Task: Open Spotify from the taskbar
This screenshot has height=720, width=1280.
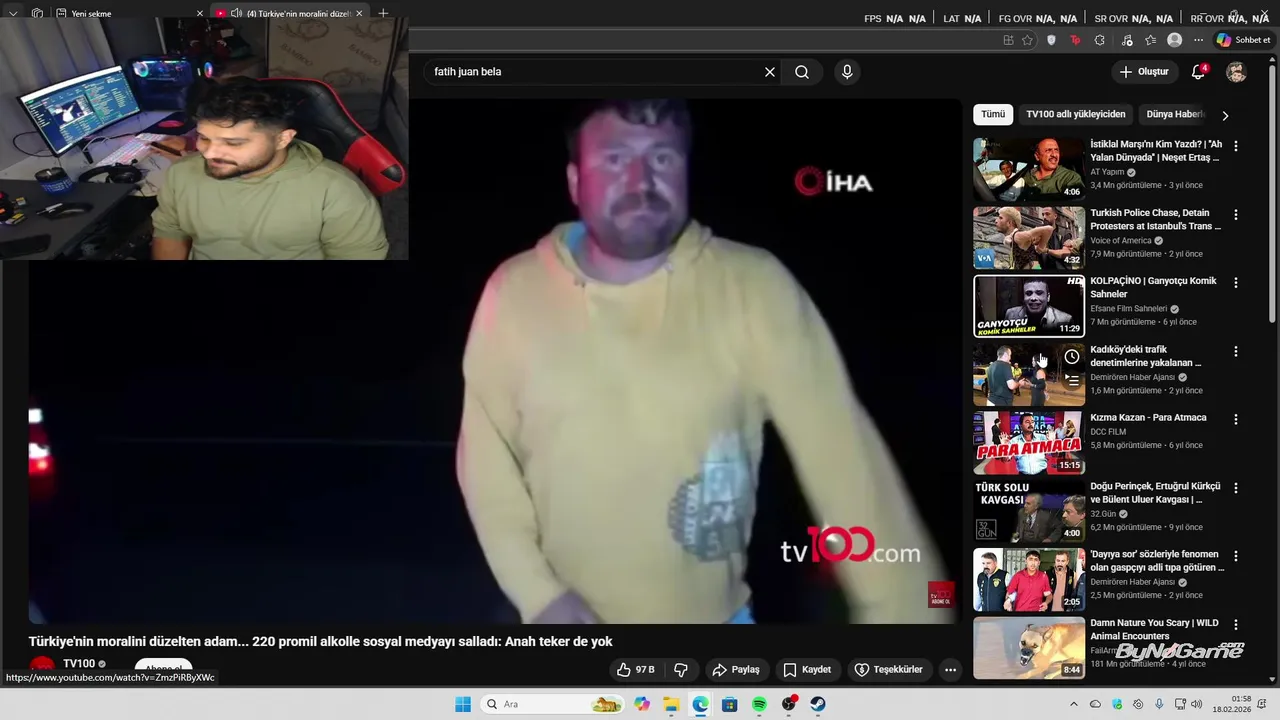Action: (x=759, y=704)
